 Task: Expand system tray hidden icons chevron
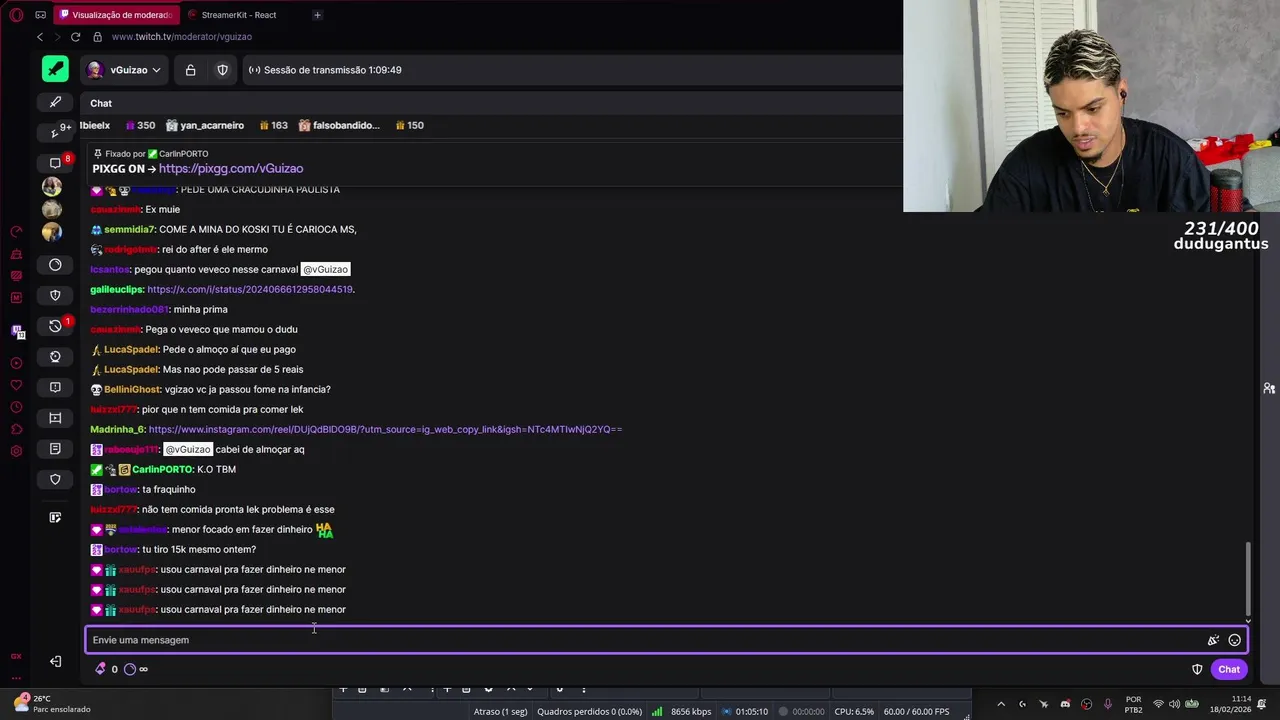pos(1000,704)
